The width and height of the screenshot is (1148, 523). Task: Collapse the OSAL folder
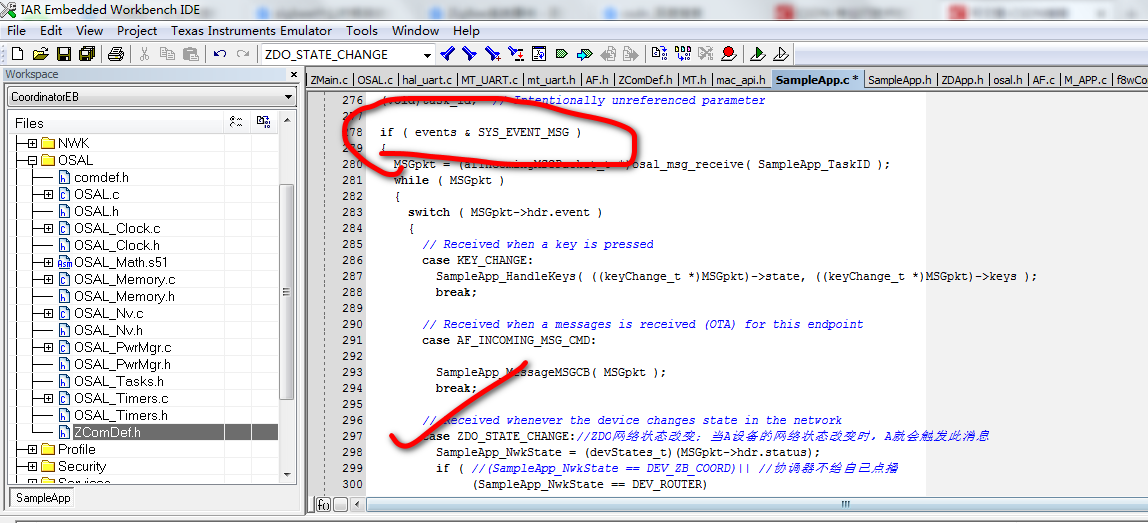(x=32, y=160)
